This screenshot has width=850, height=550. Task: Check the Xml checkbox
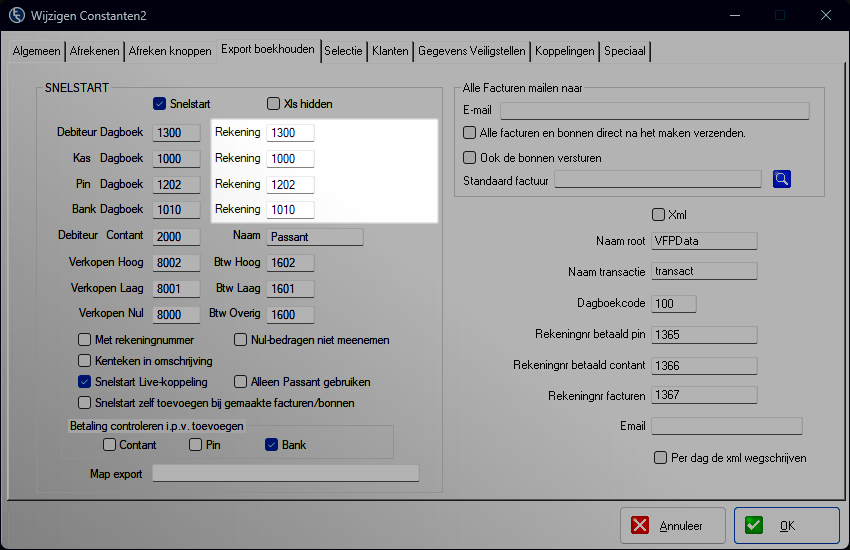tap(658, 215)
